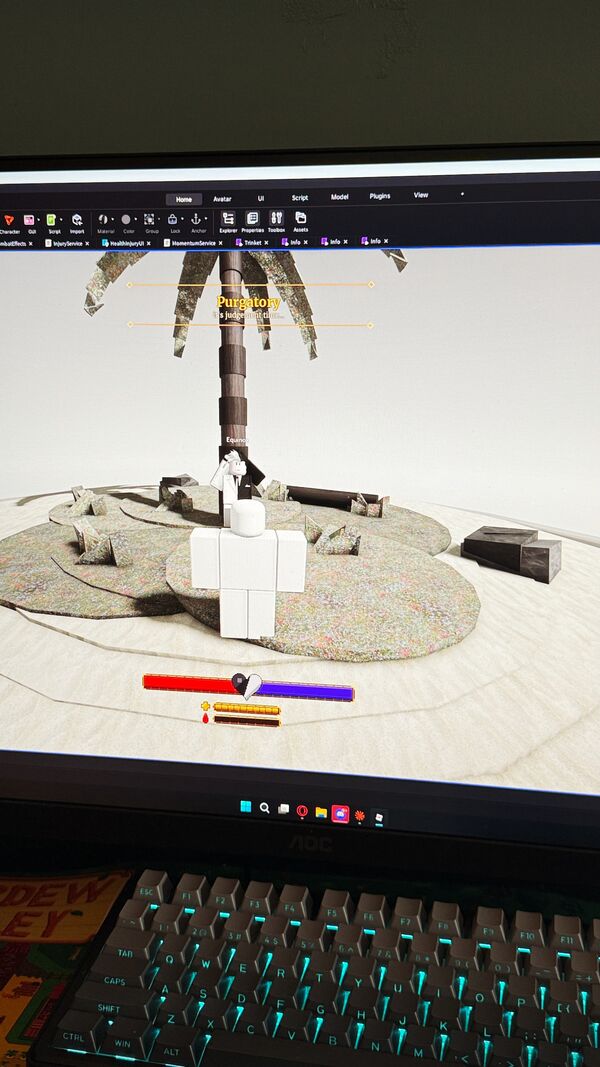Click the split heart icon between the bars
Image resolution: width=600 pixels, height=1067 pixels.
click(246, 686)
